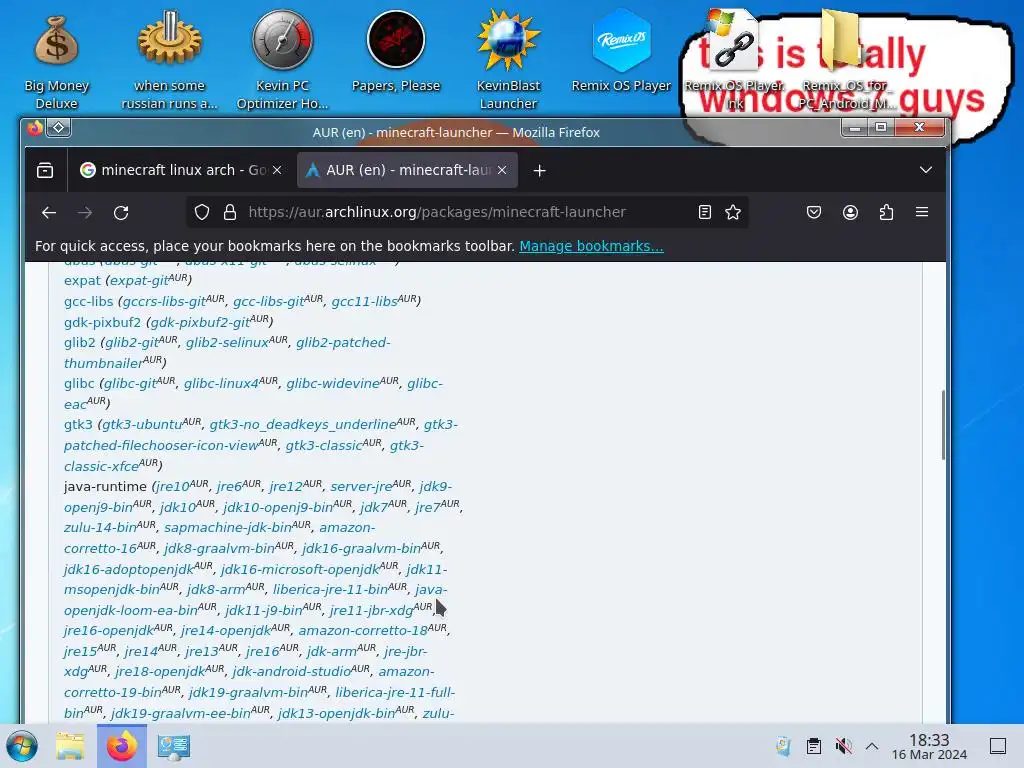The image size is (1024, 768).
Task: Open the phone-and-document tray icon
Action: pos(783,746)
